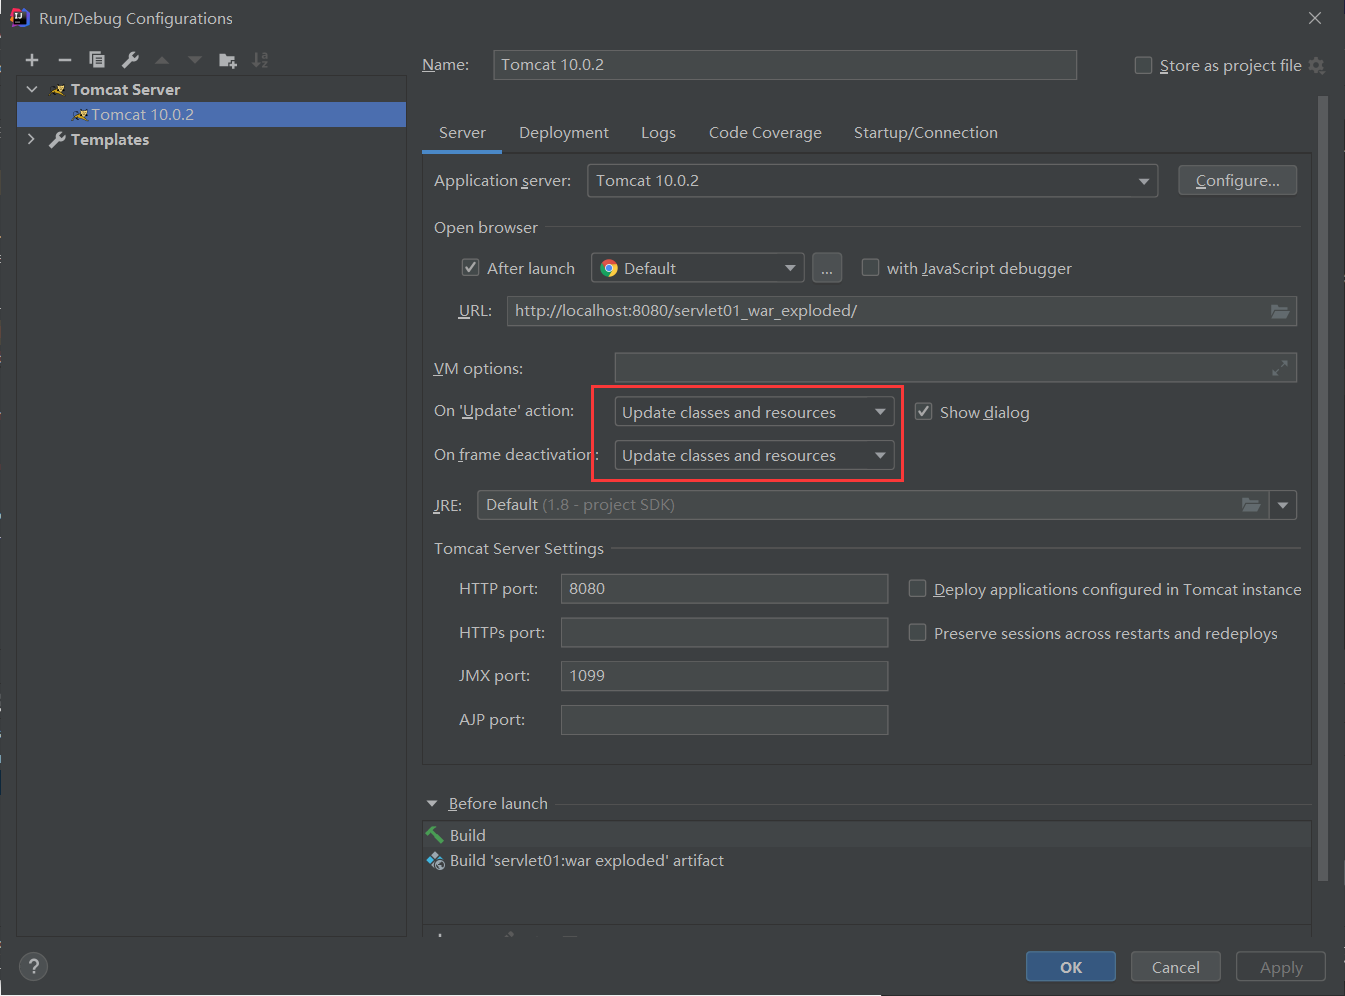This screenshot has width=1345, height=996.
Task: Open On 'Update' action dropdown
Action: pos(753,412)
